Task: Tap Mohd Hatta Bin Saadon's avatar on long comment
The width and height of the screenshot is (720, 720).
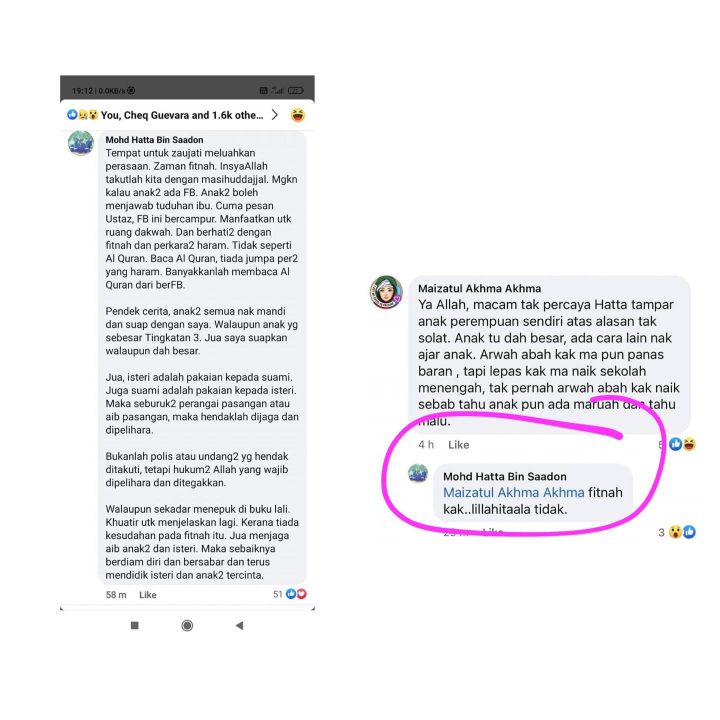Action: [x=81, y=143]
